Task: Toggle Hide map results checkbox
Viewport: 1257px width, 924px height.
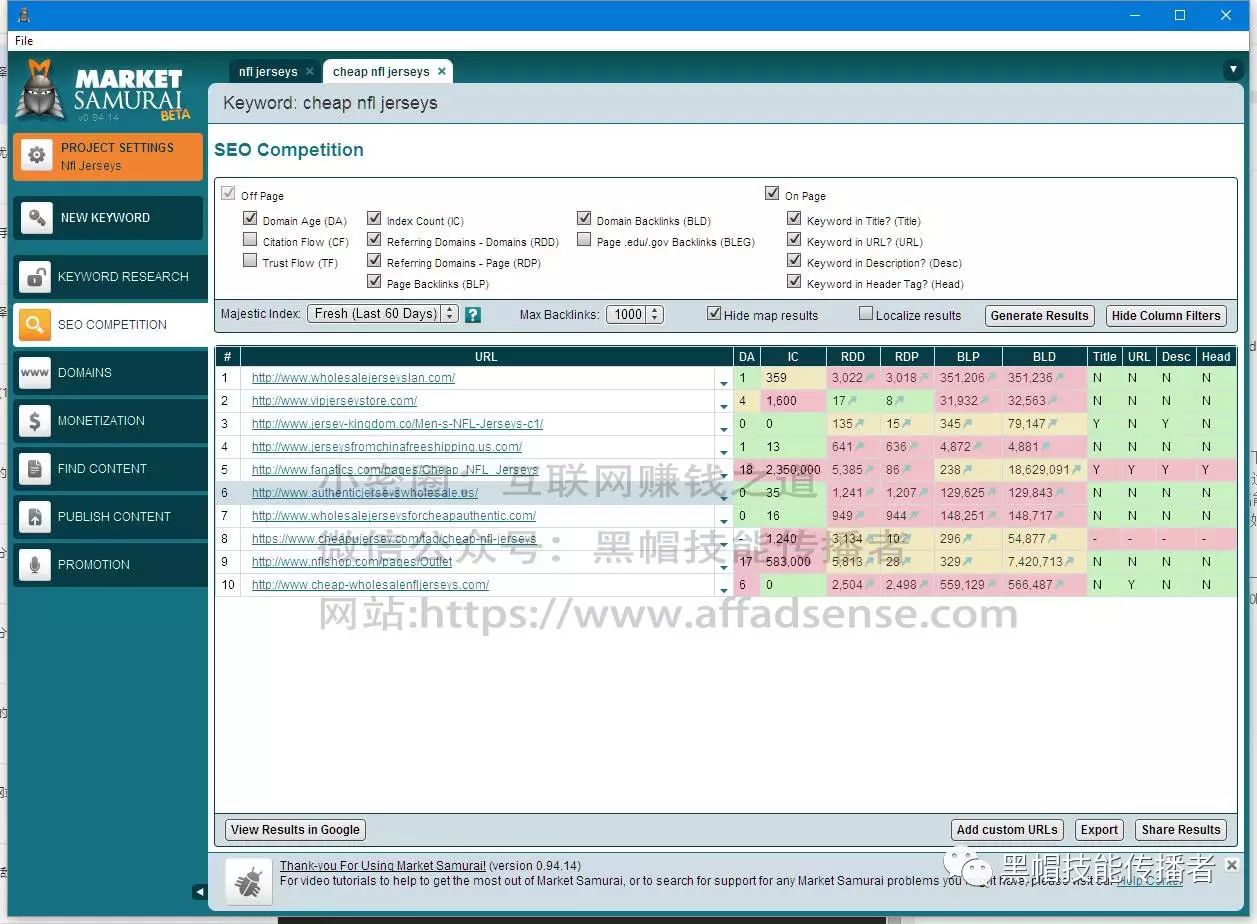Action: point(714,313)
